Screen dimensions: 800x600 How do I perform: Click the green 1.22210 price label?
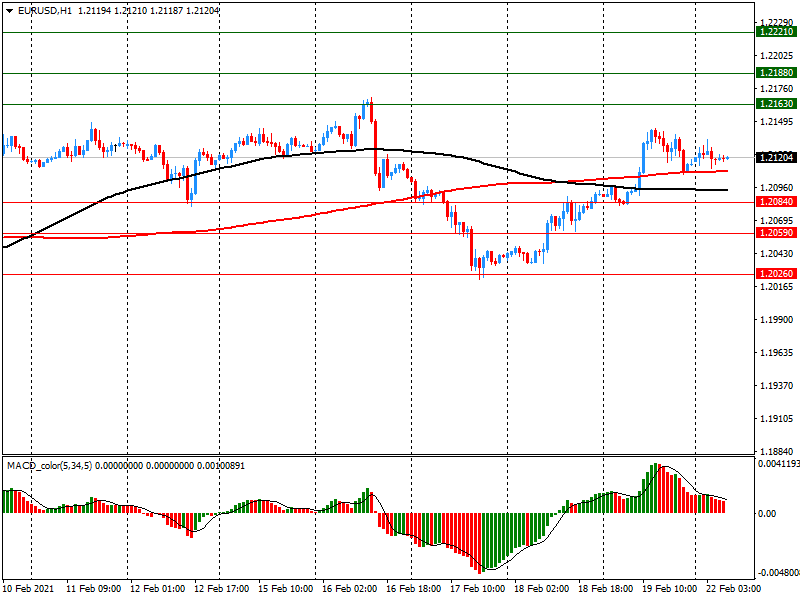pyautogui.click(x=776, y=32)
